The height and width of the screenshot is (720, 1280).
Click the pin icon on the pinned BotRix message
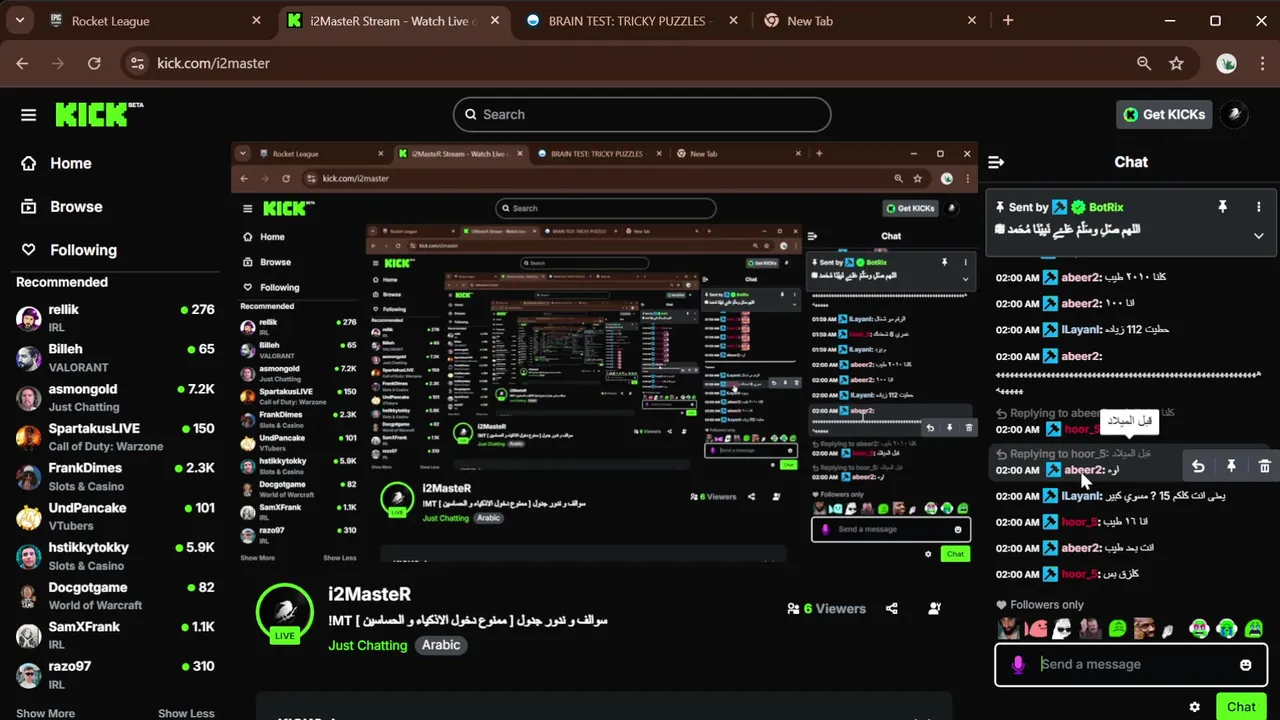click(x=1222, y=207)
